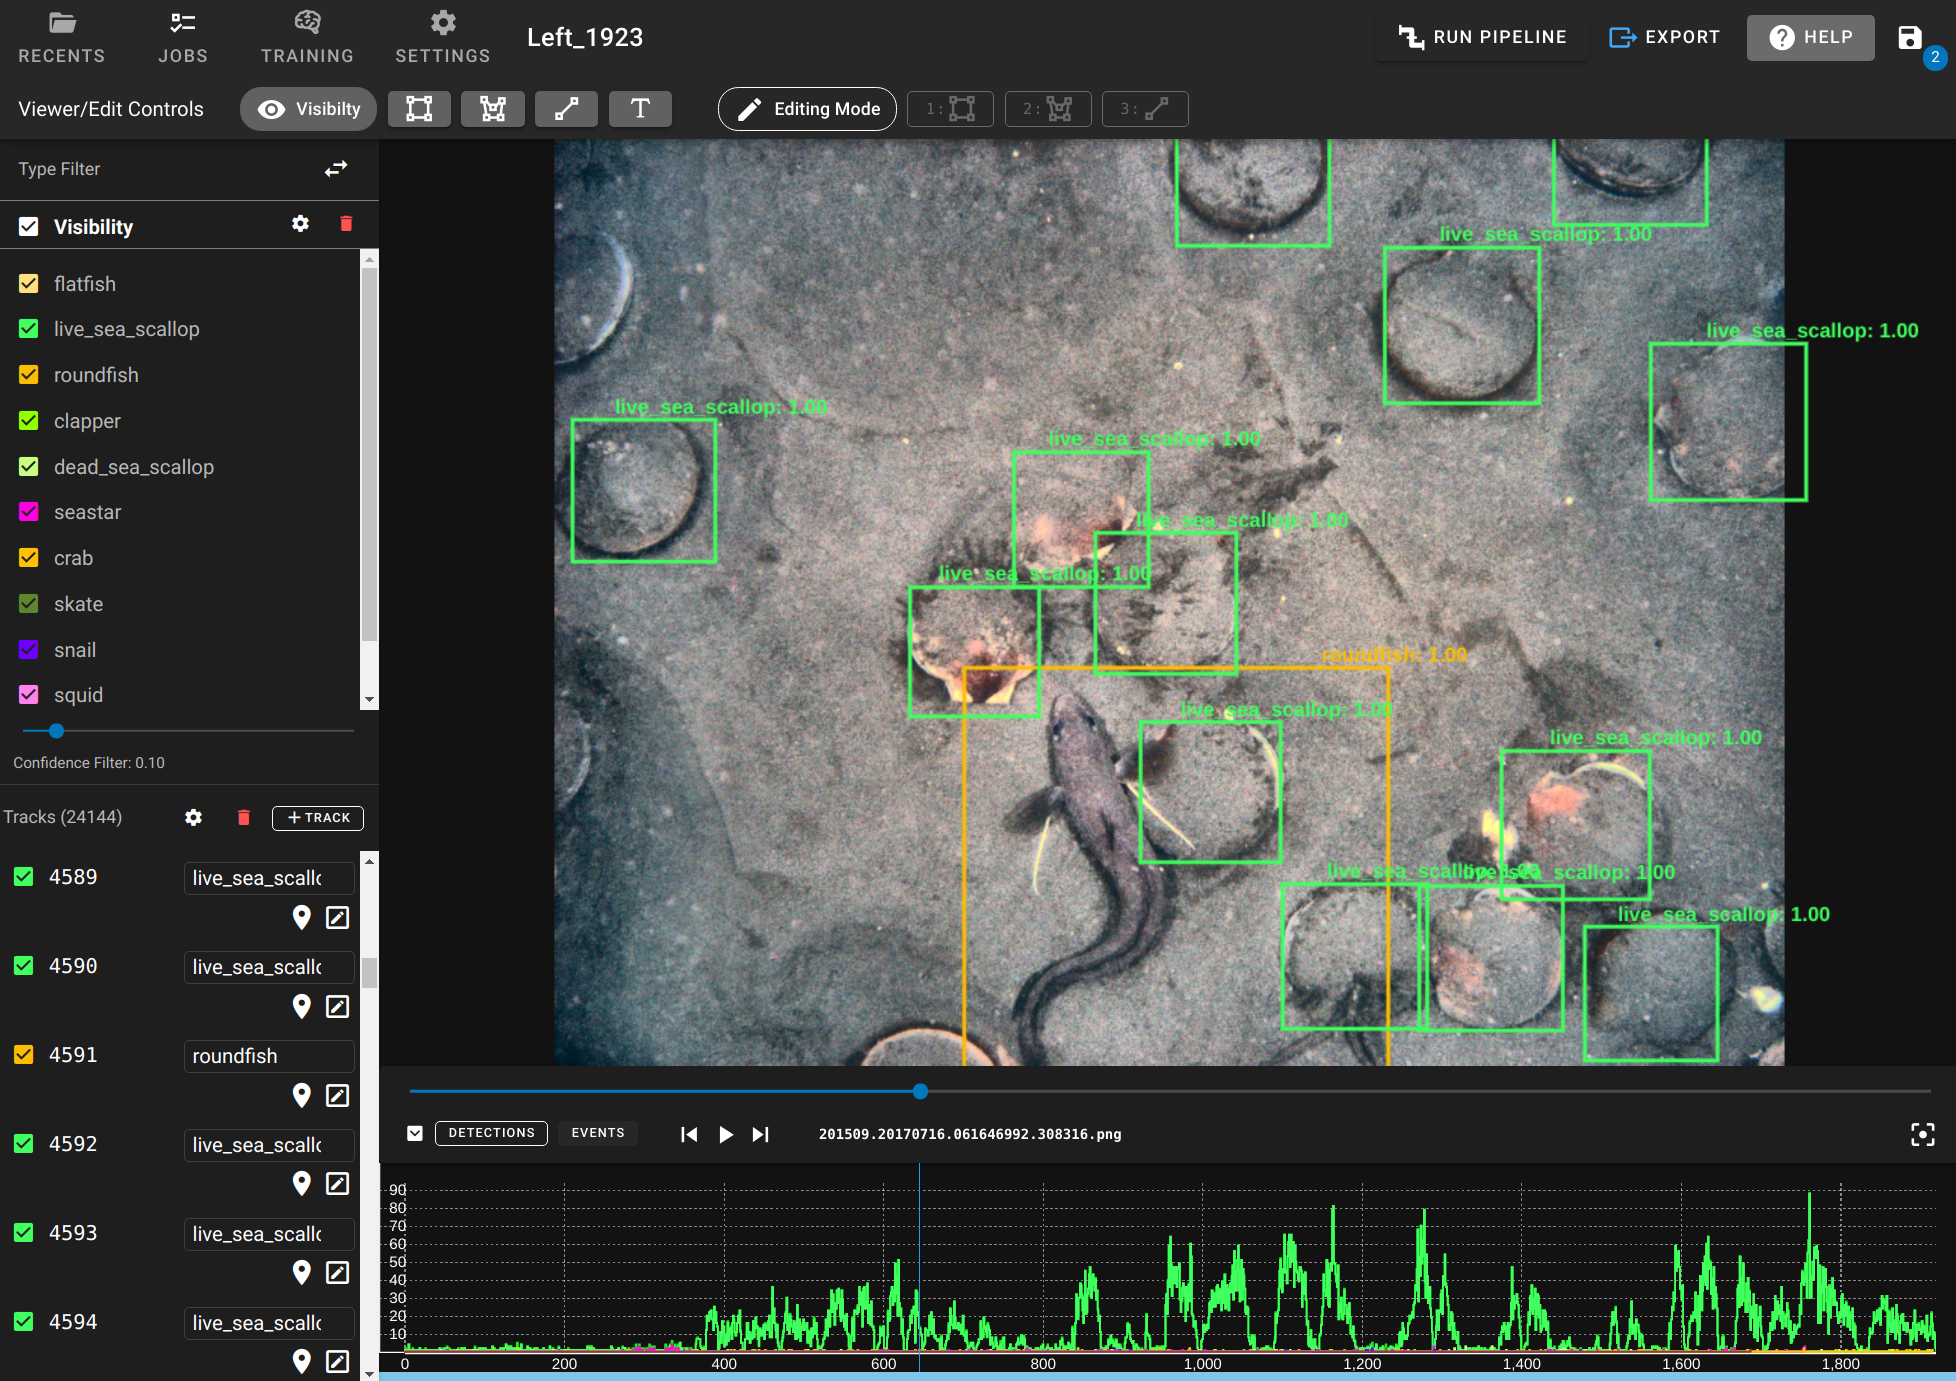The height and width of the screenshot is (1381, 1956).
Task: Click the bounding box draw tool icon
Action: coord(417,108)
